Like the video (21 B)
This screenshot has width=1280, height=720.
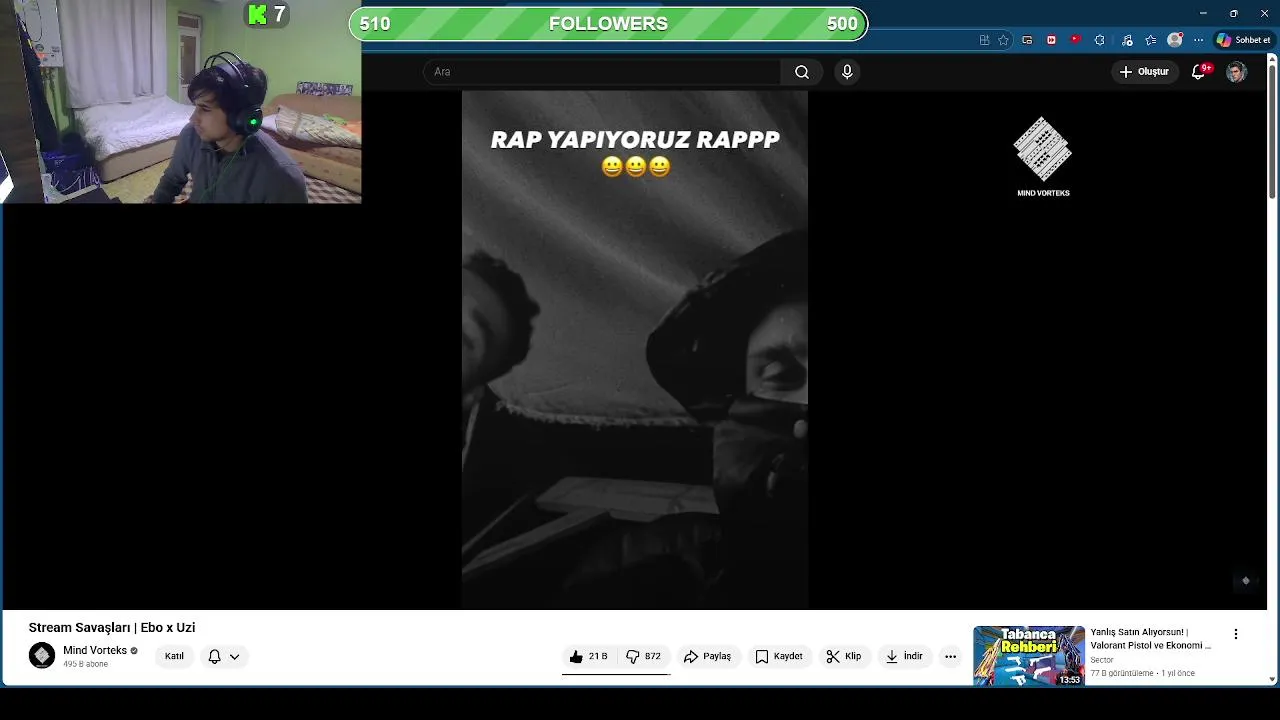(x=589, y=656)
